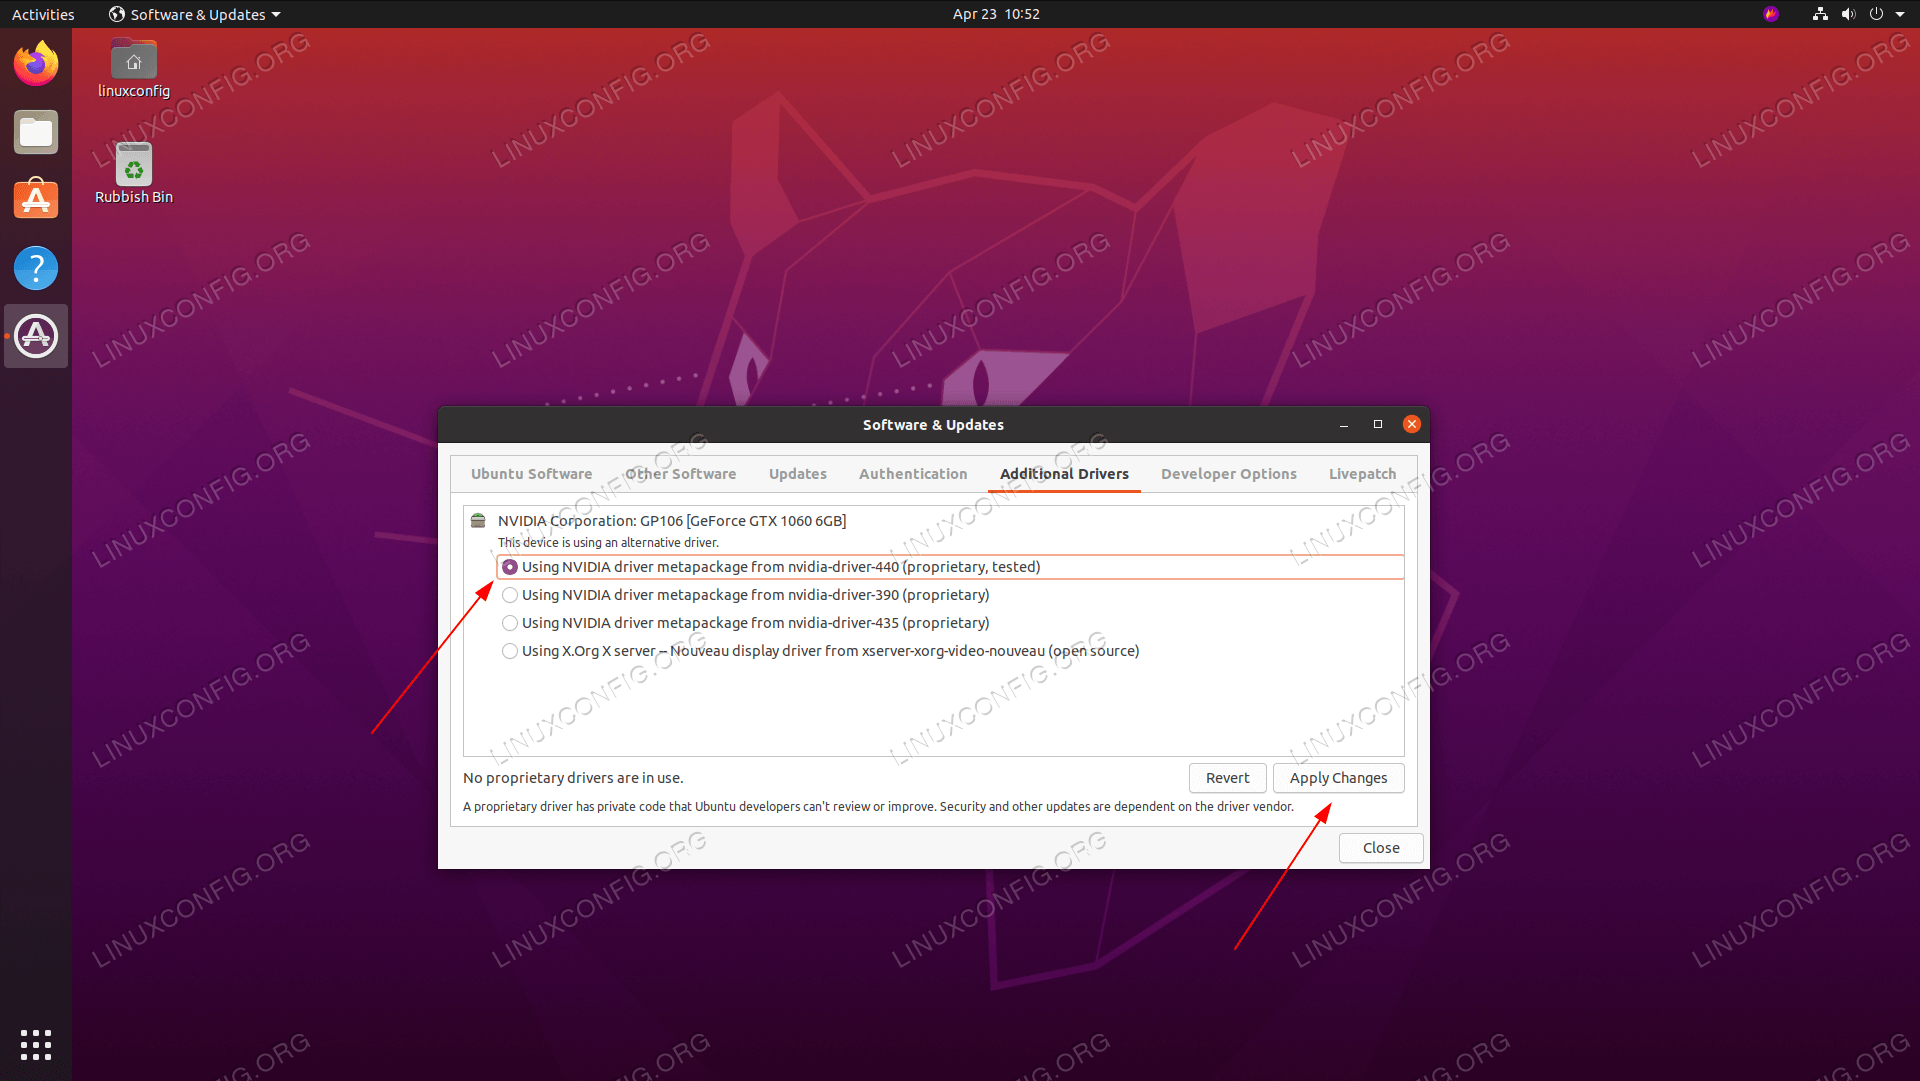Open Firefox from the dock

(36, 64)
